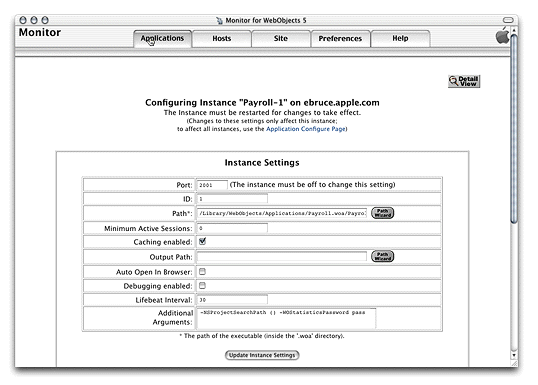
Task: Open Path Wizard next to Output Path
Action: point(383,256)
